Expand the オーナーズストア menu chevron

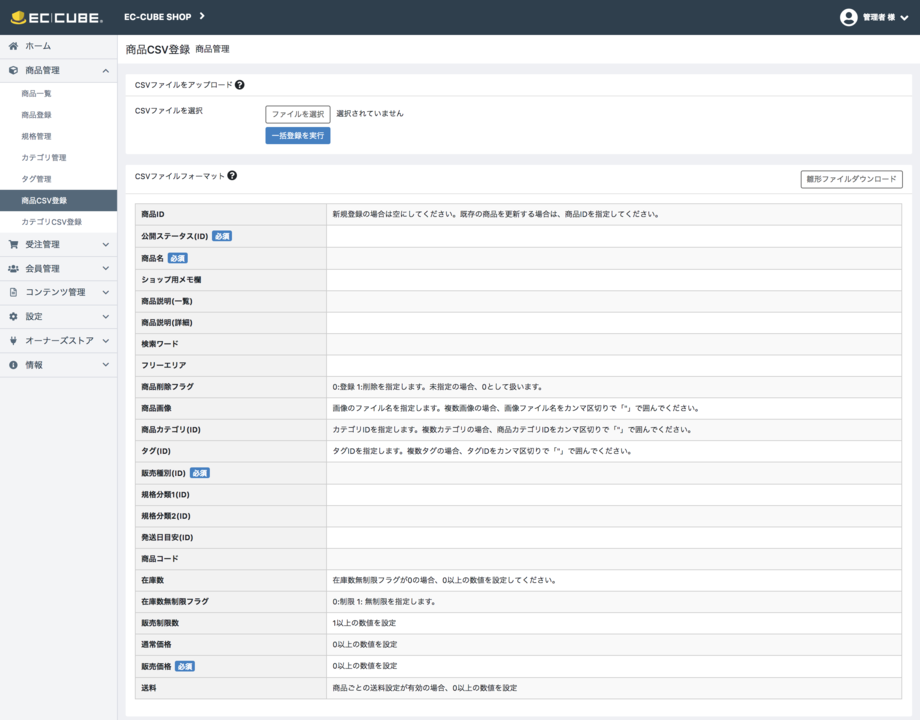point(106,340)
